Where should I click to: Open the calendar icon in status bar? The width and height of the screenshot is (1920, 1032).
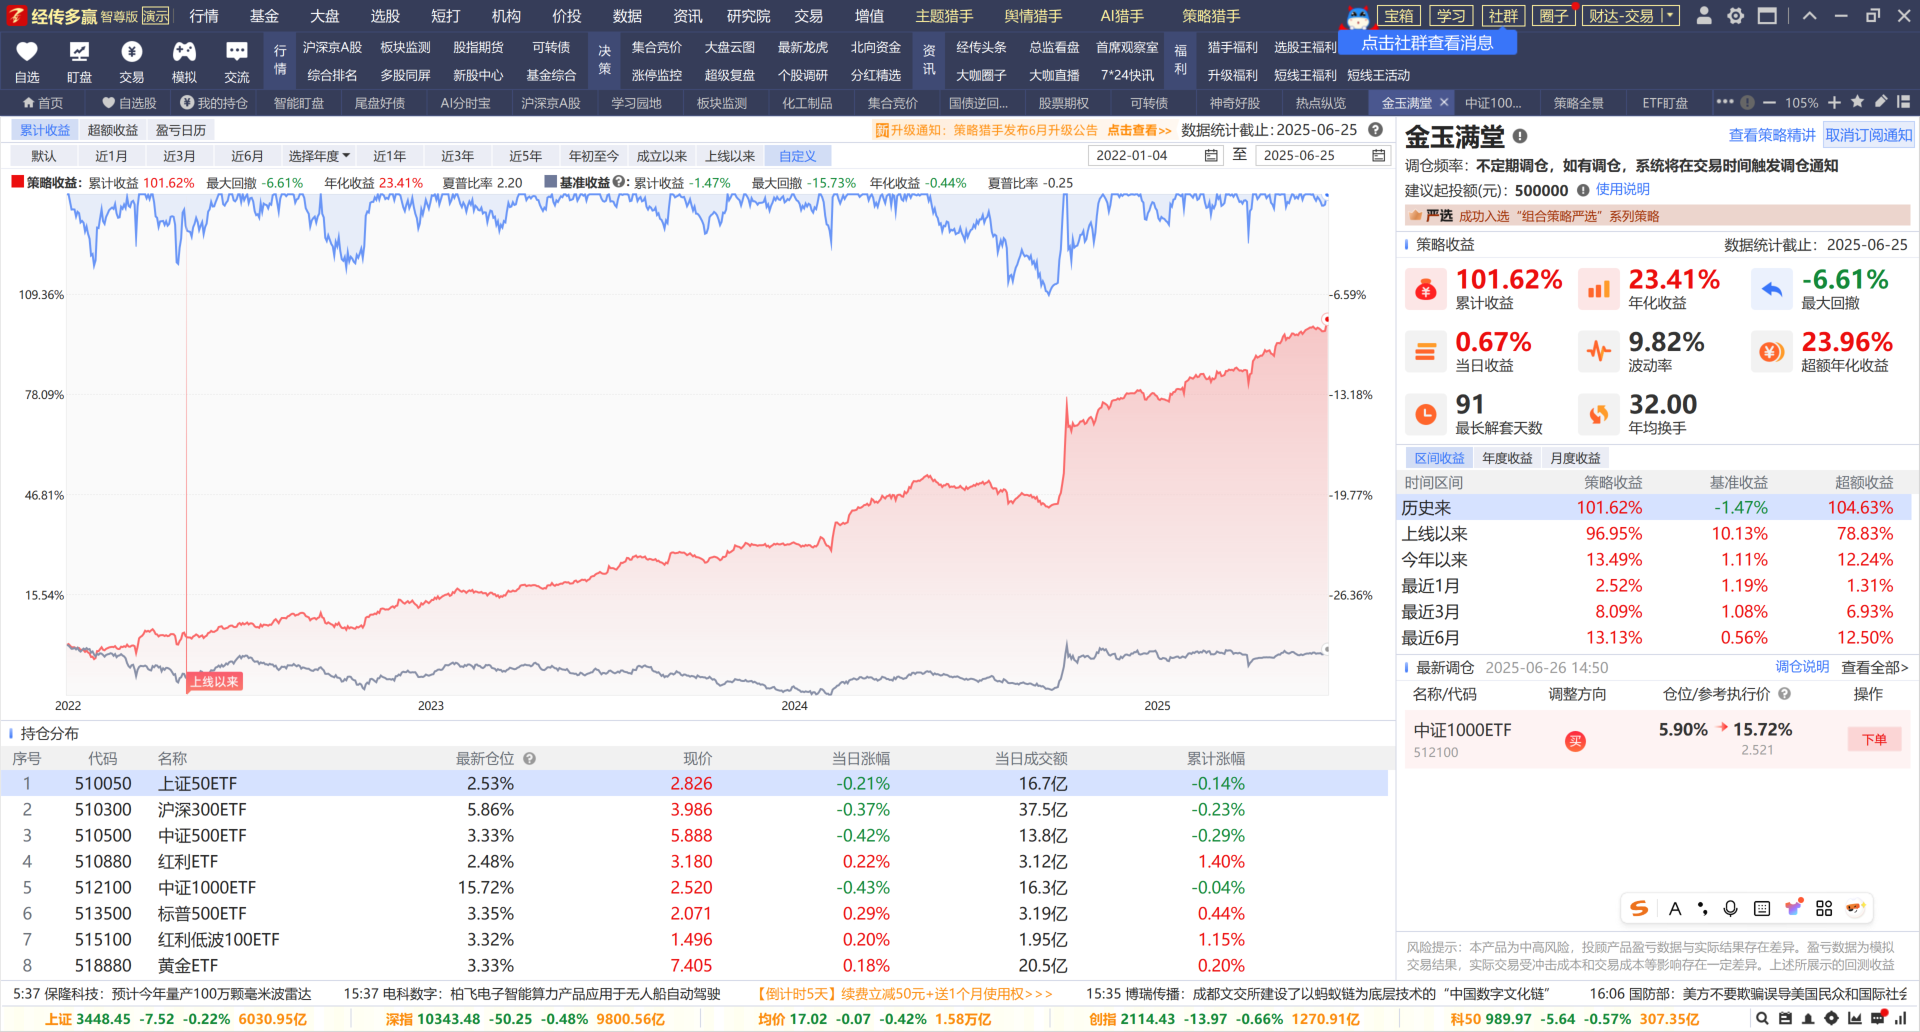coord(1785,1019)
